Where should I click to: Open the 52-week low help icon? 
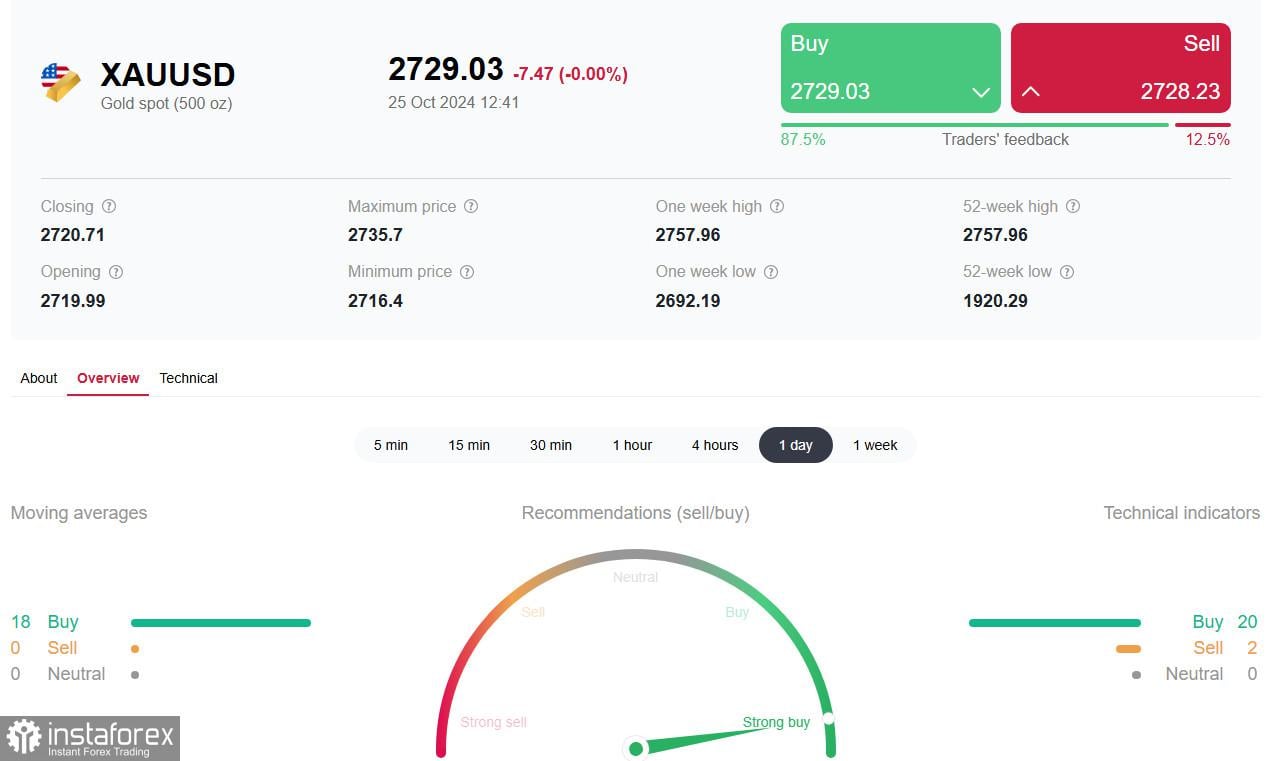(x=1067, y=271)
